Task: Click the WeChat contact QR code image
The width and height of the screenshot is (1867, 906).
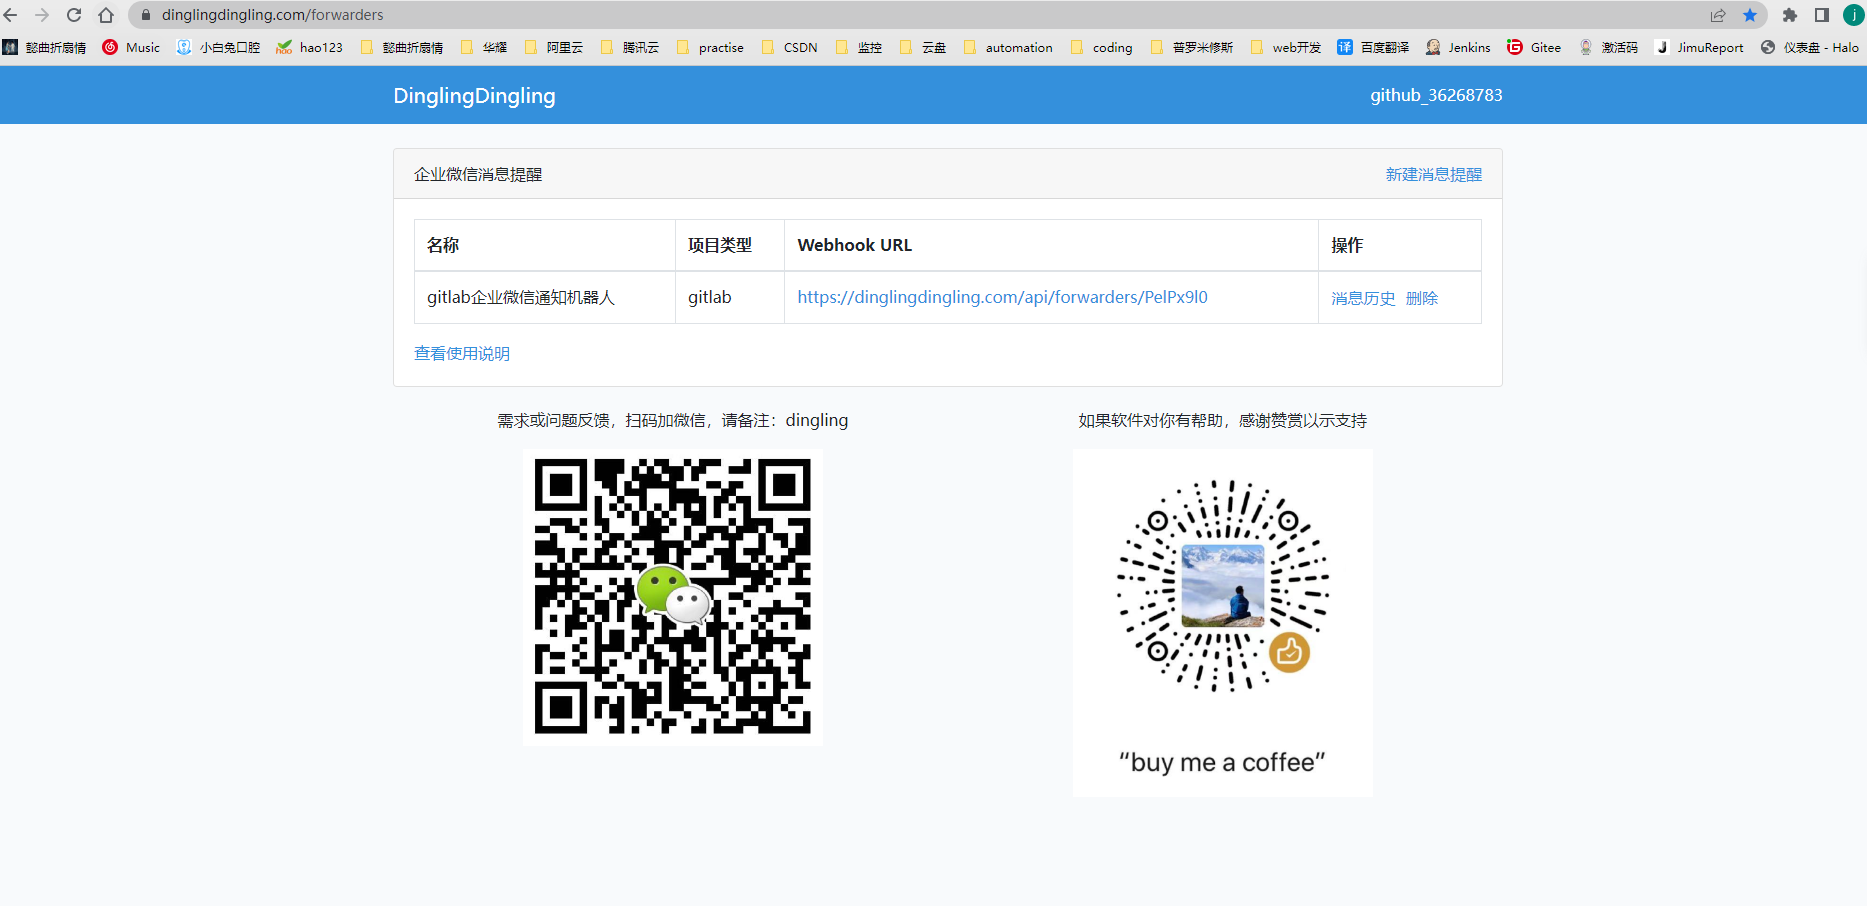Action: (x=672, y=597)
